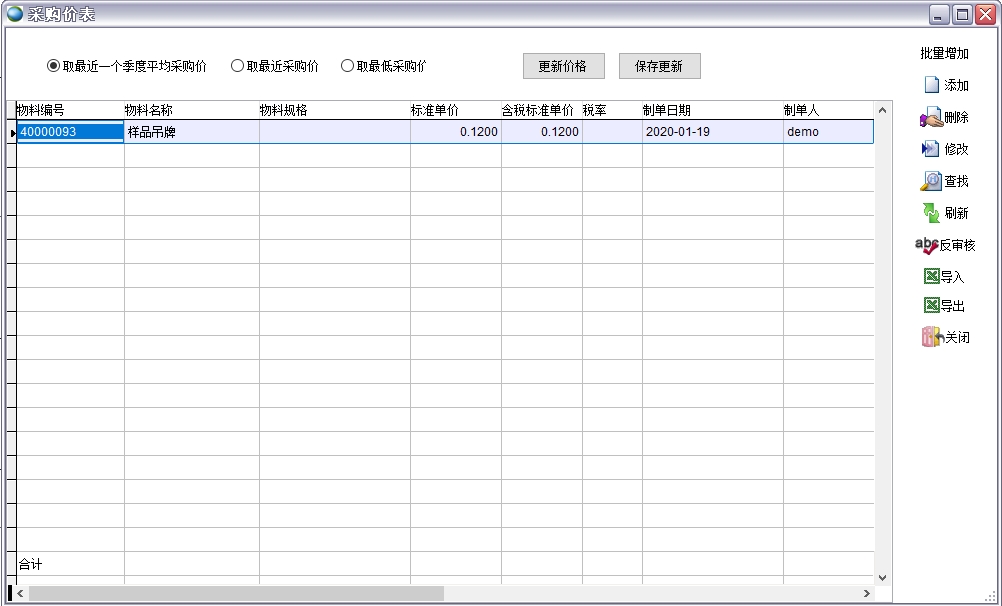Click the 查找 (Find) magnifier icon

point(944,181)
